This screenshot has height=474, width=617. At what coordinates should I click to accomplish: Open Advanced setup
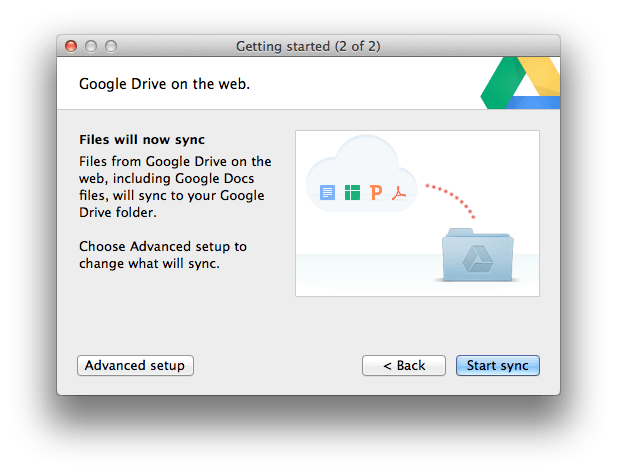coord(135,365)
